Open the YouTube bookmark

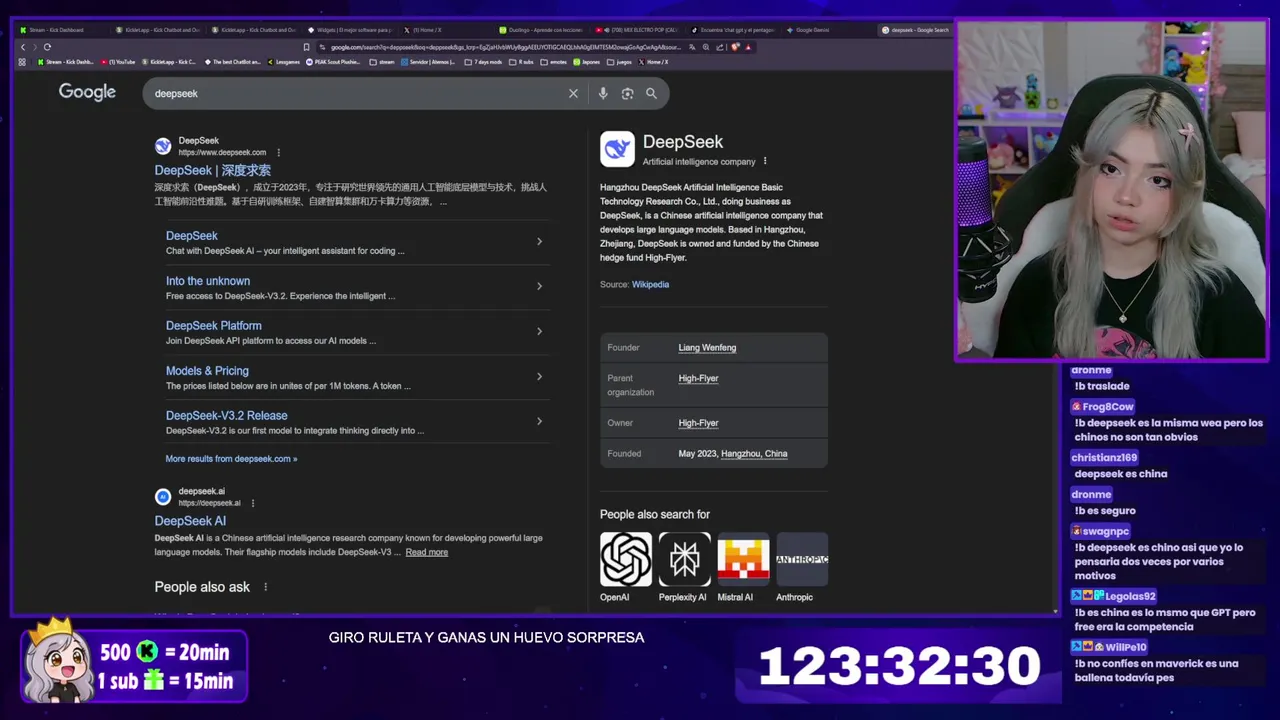(x=119, y=62)
